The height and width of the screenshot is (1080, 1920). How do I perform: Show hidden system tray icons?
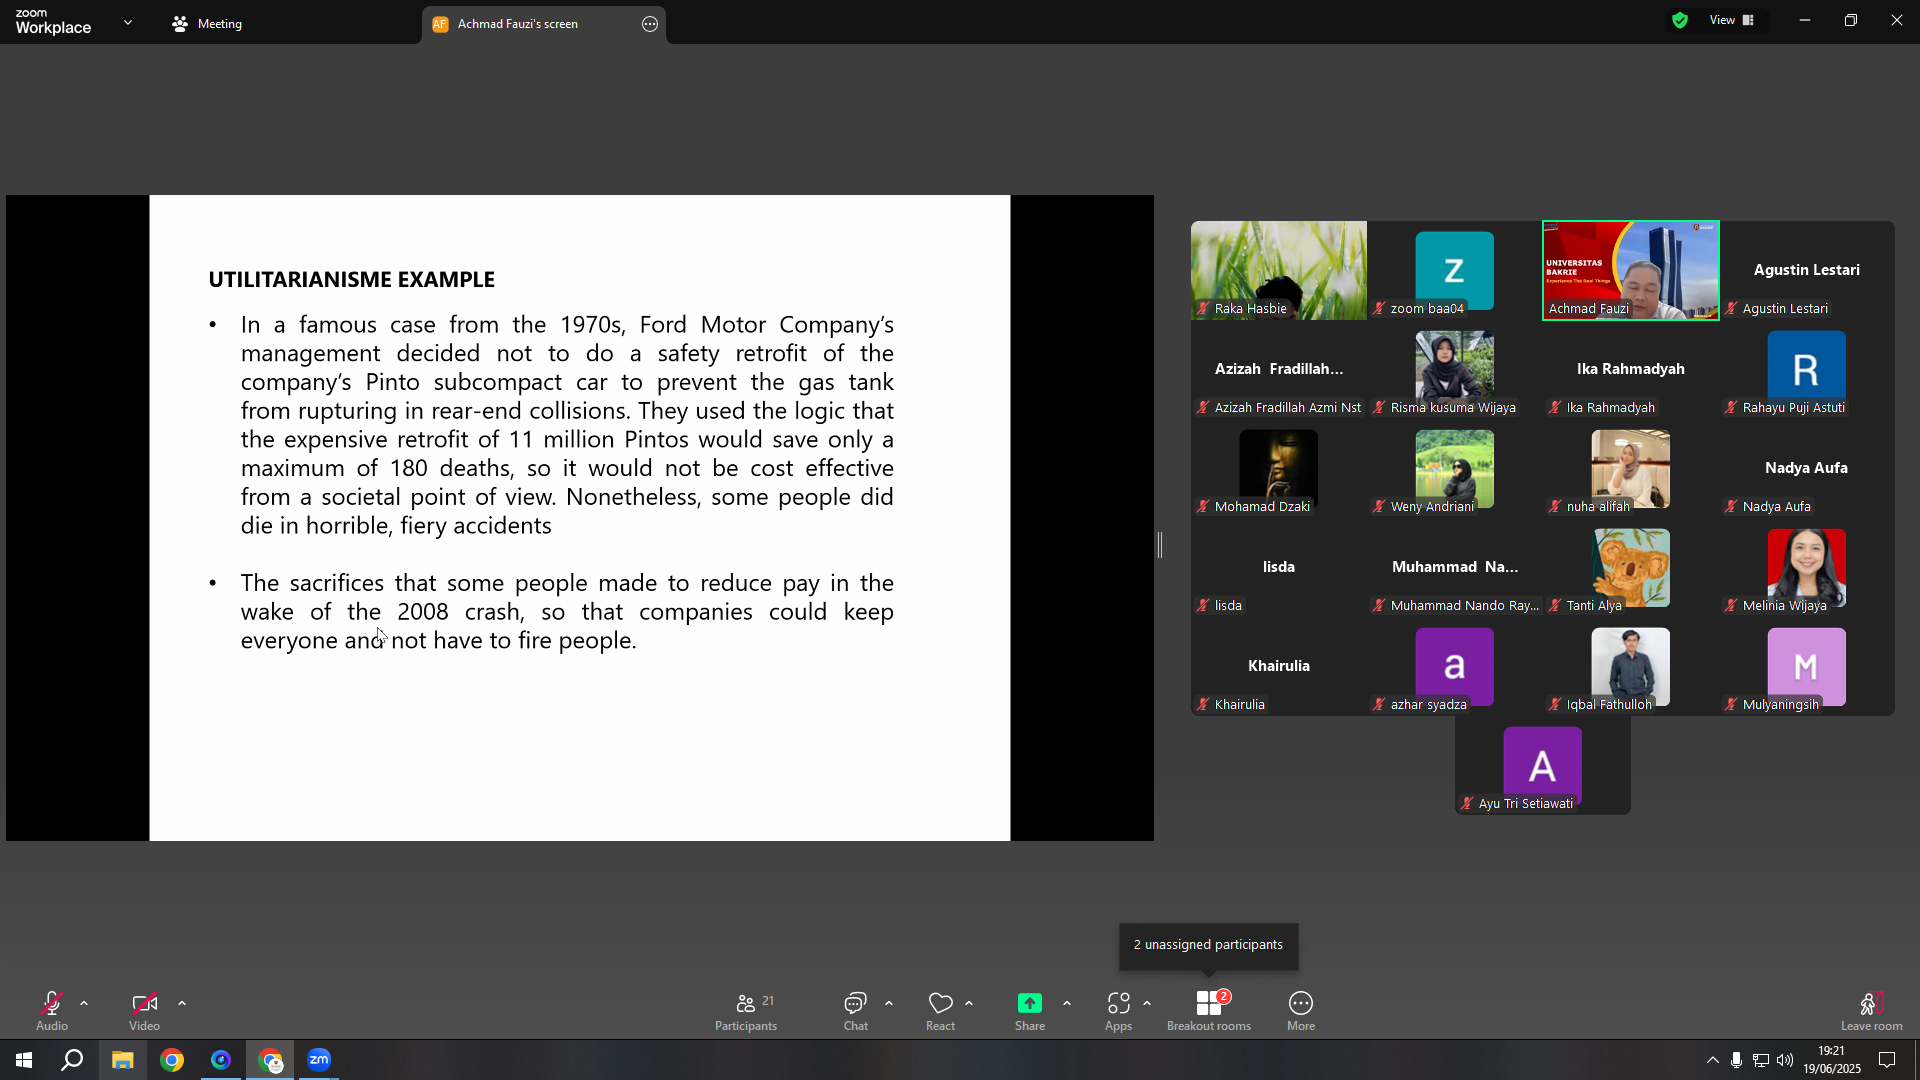1713,1060
